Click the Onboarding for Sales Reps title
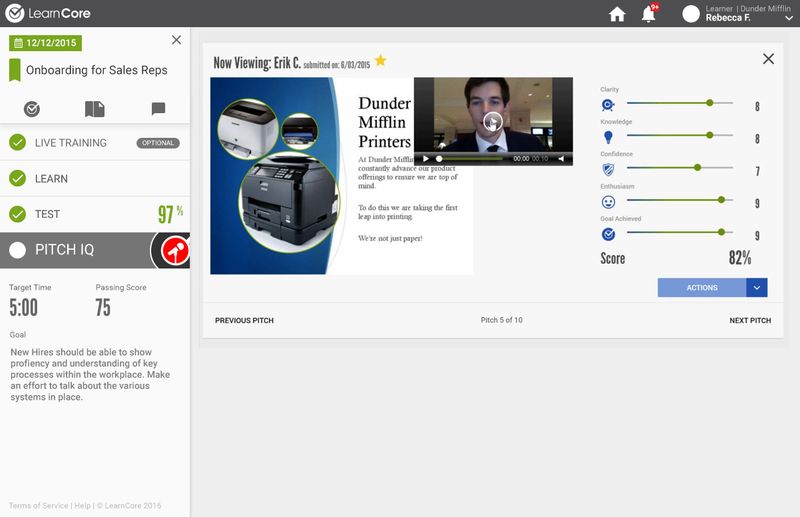The width and height of the screenshot is (800, 517). (x=97, y=70)
